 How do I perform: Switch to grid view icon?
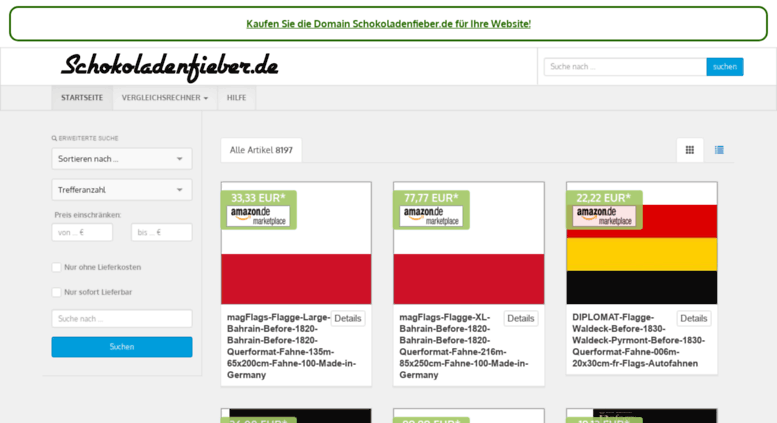[x=690, y=150]
